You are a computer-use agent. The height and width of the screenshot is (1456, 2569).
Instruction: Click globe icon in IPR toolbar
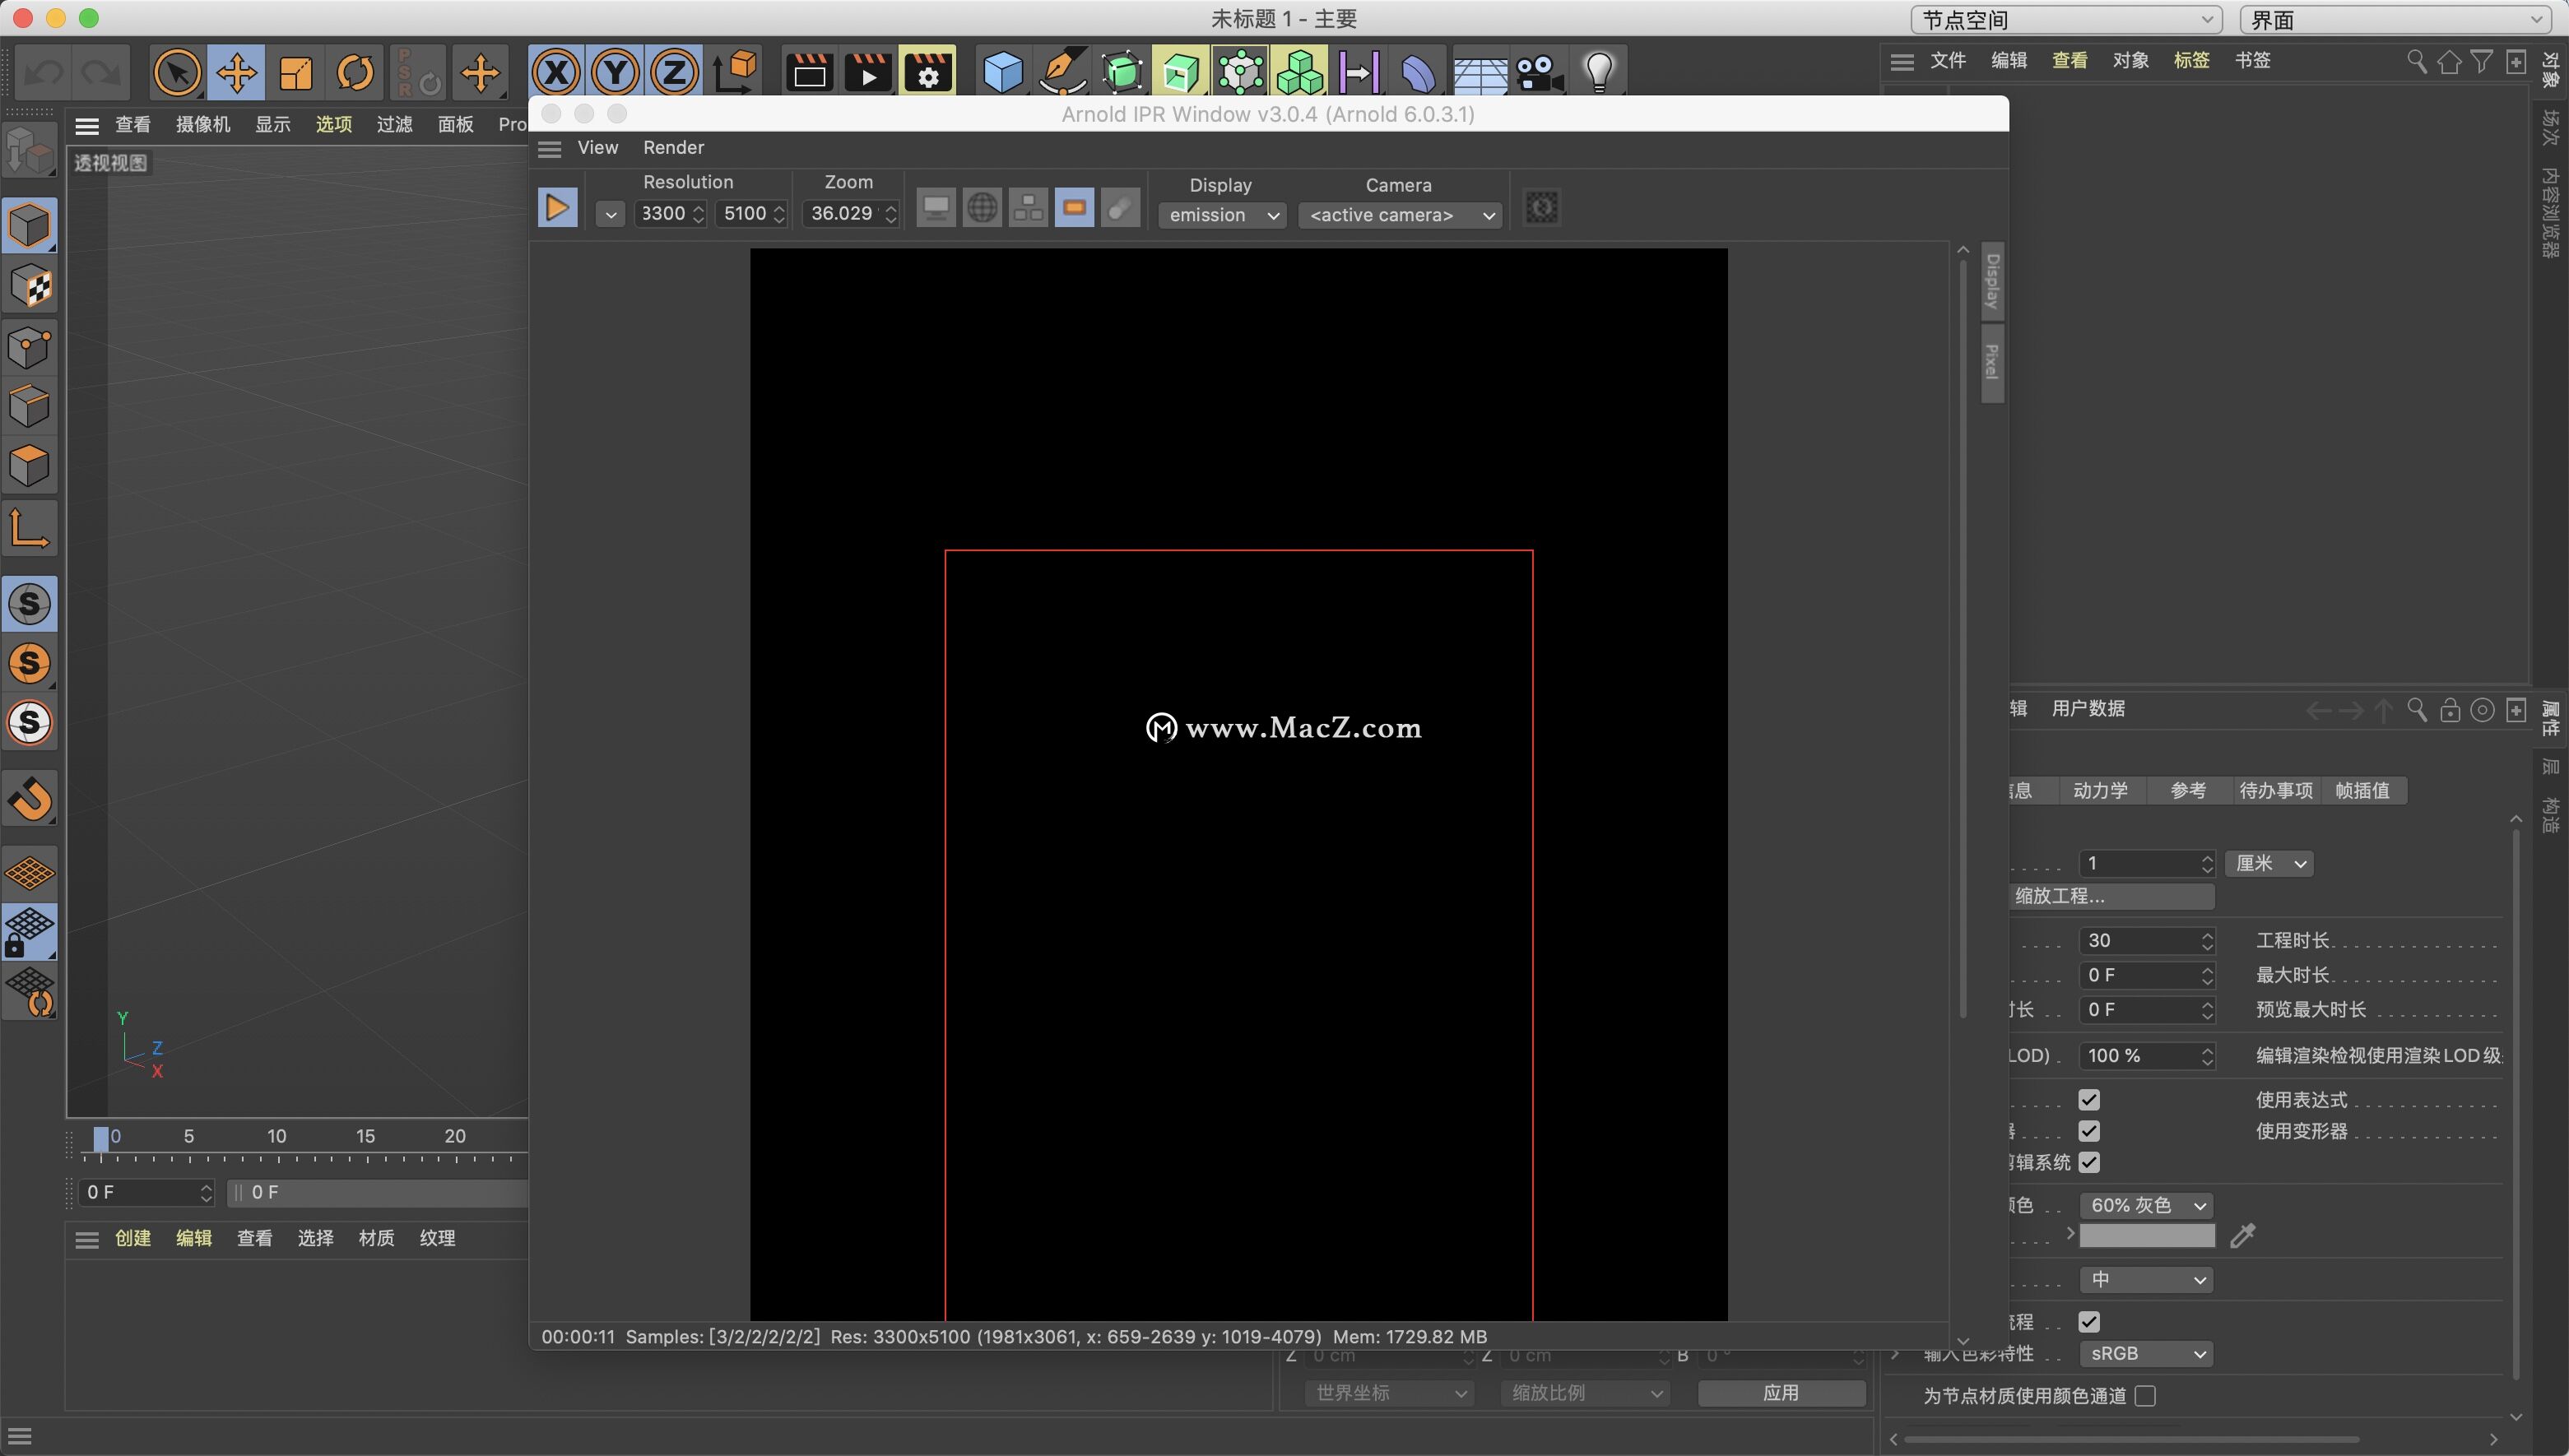pos(982,208)
